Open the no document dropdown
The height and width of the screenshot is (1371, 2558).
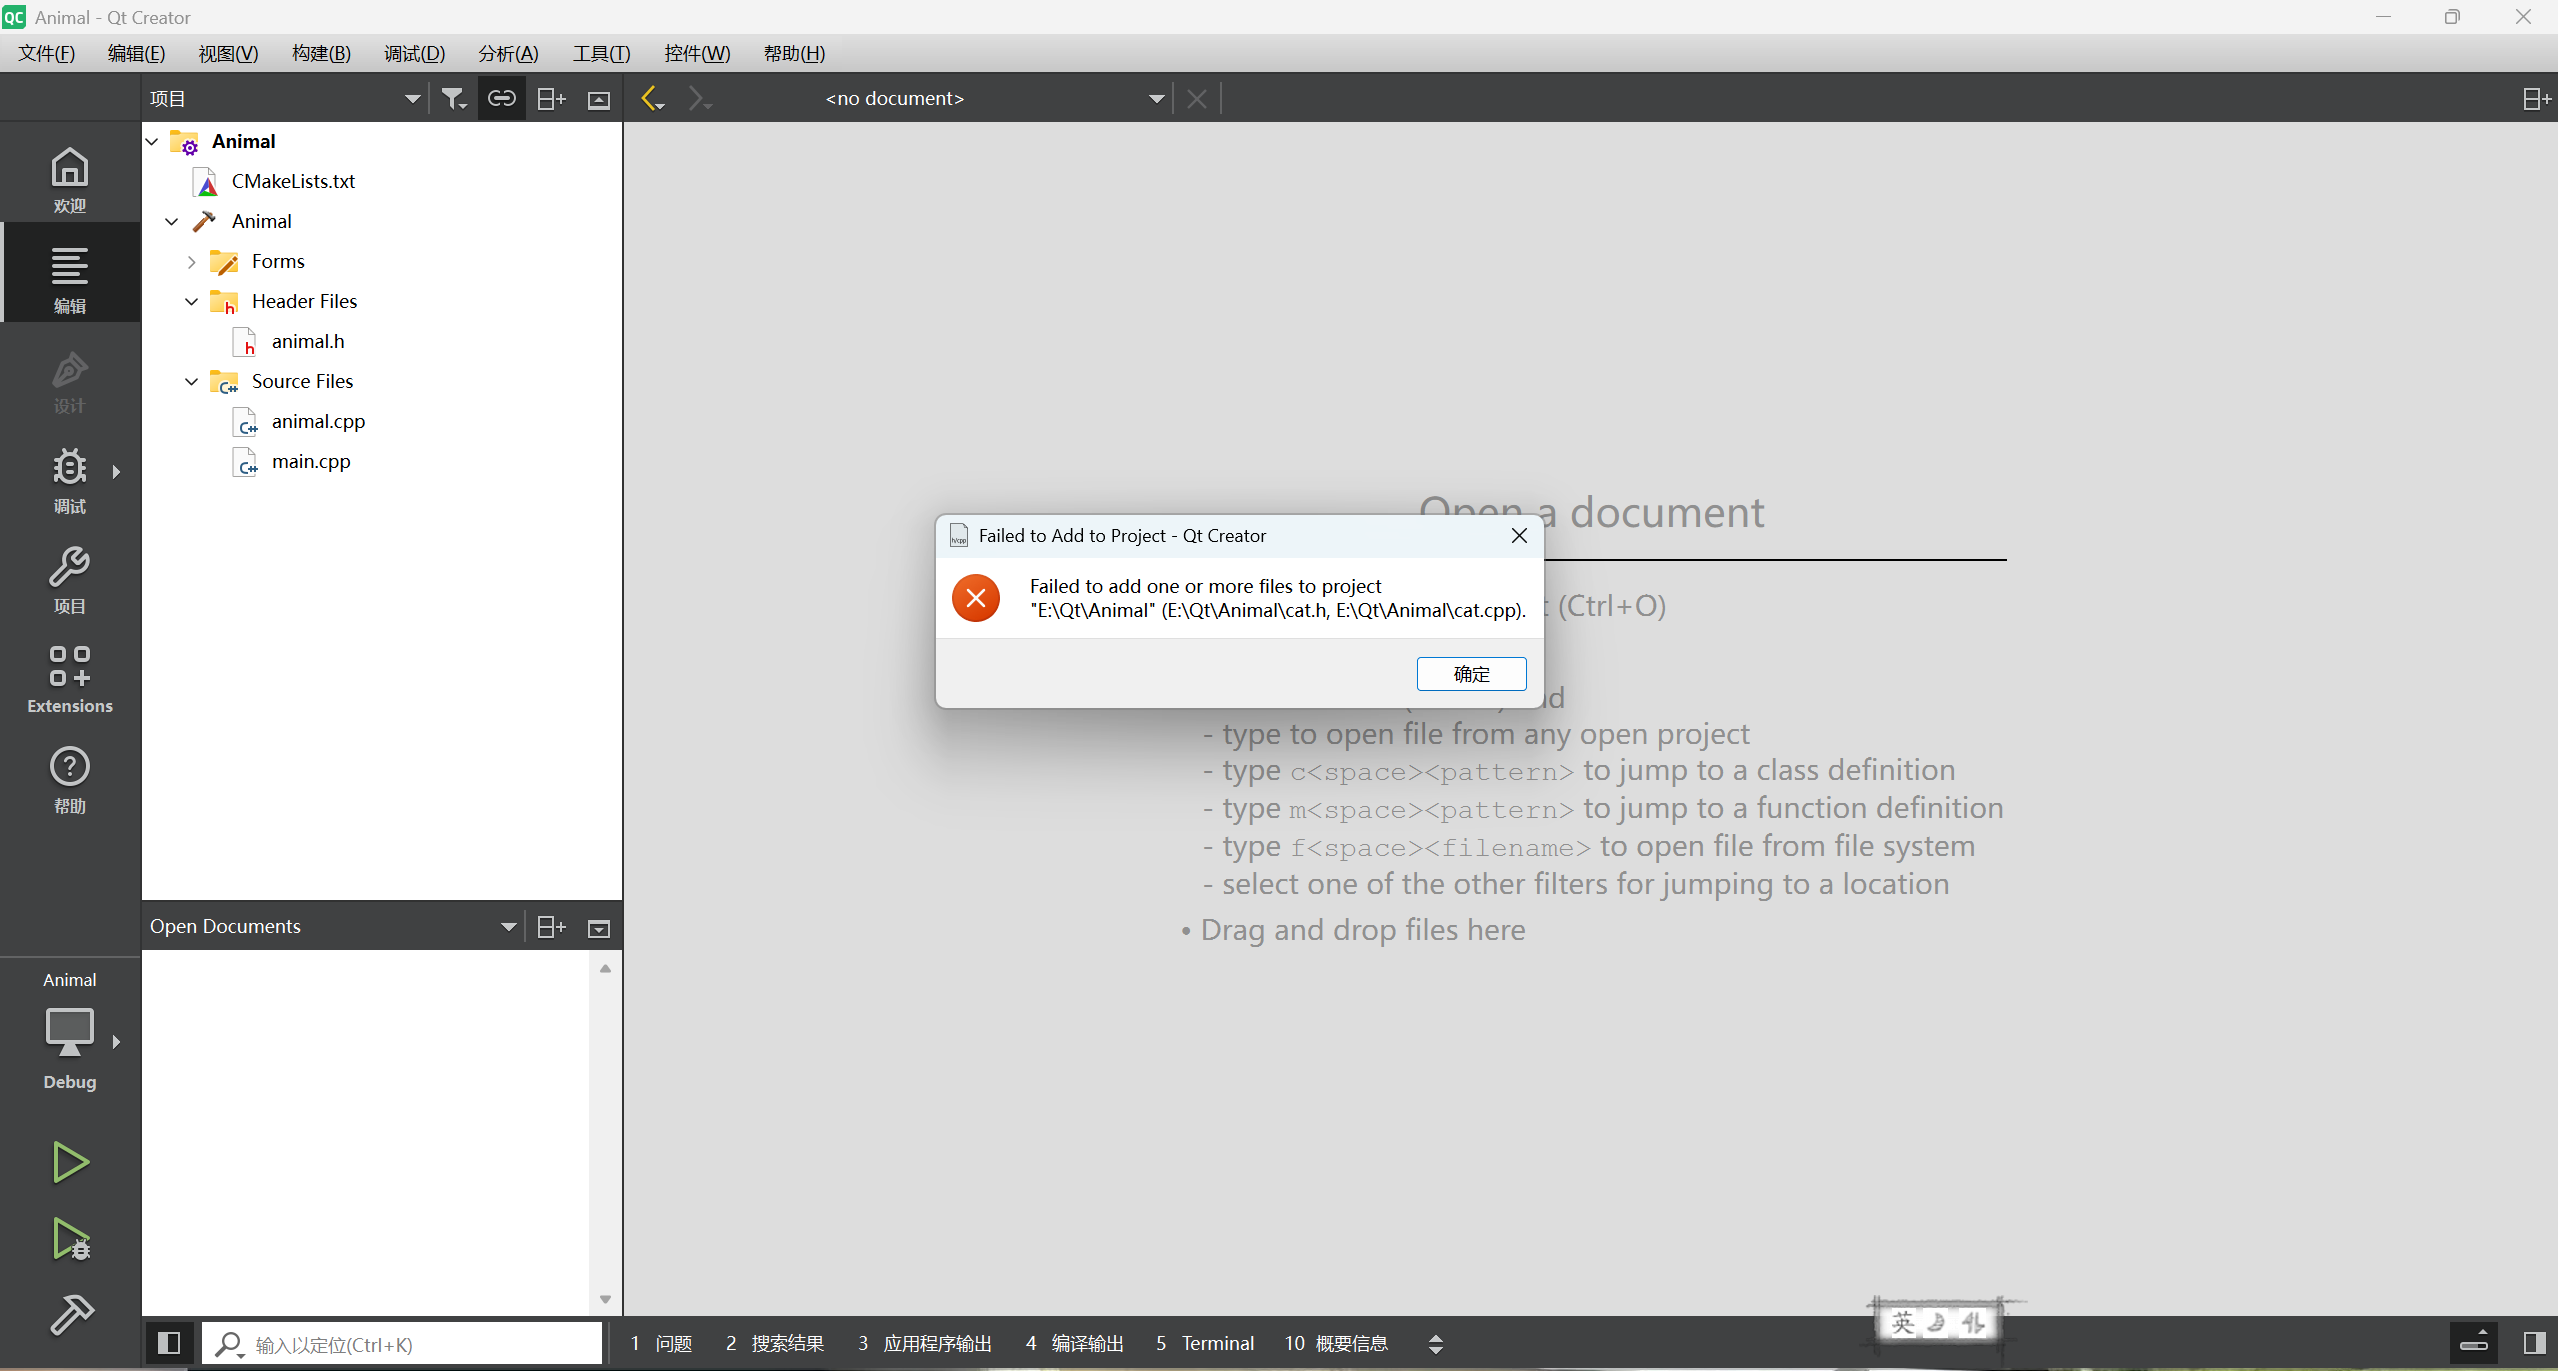(x=1157, y=99)
